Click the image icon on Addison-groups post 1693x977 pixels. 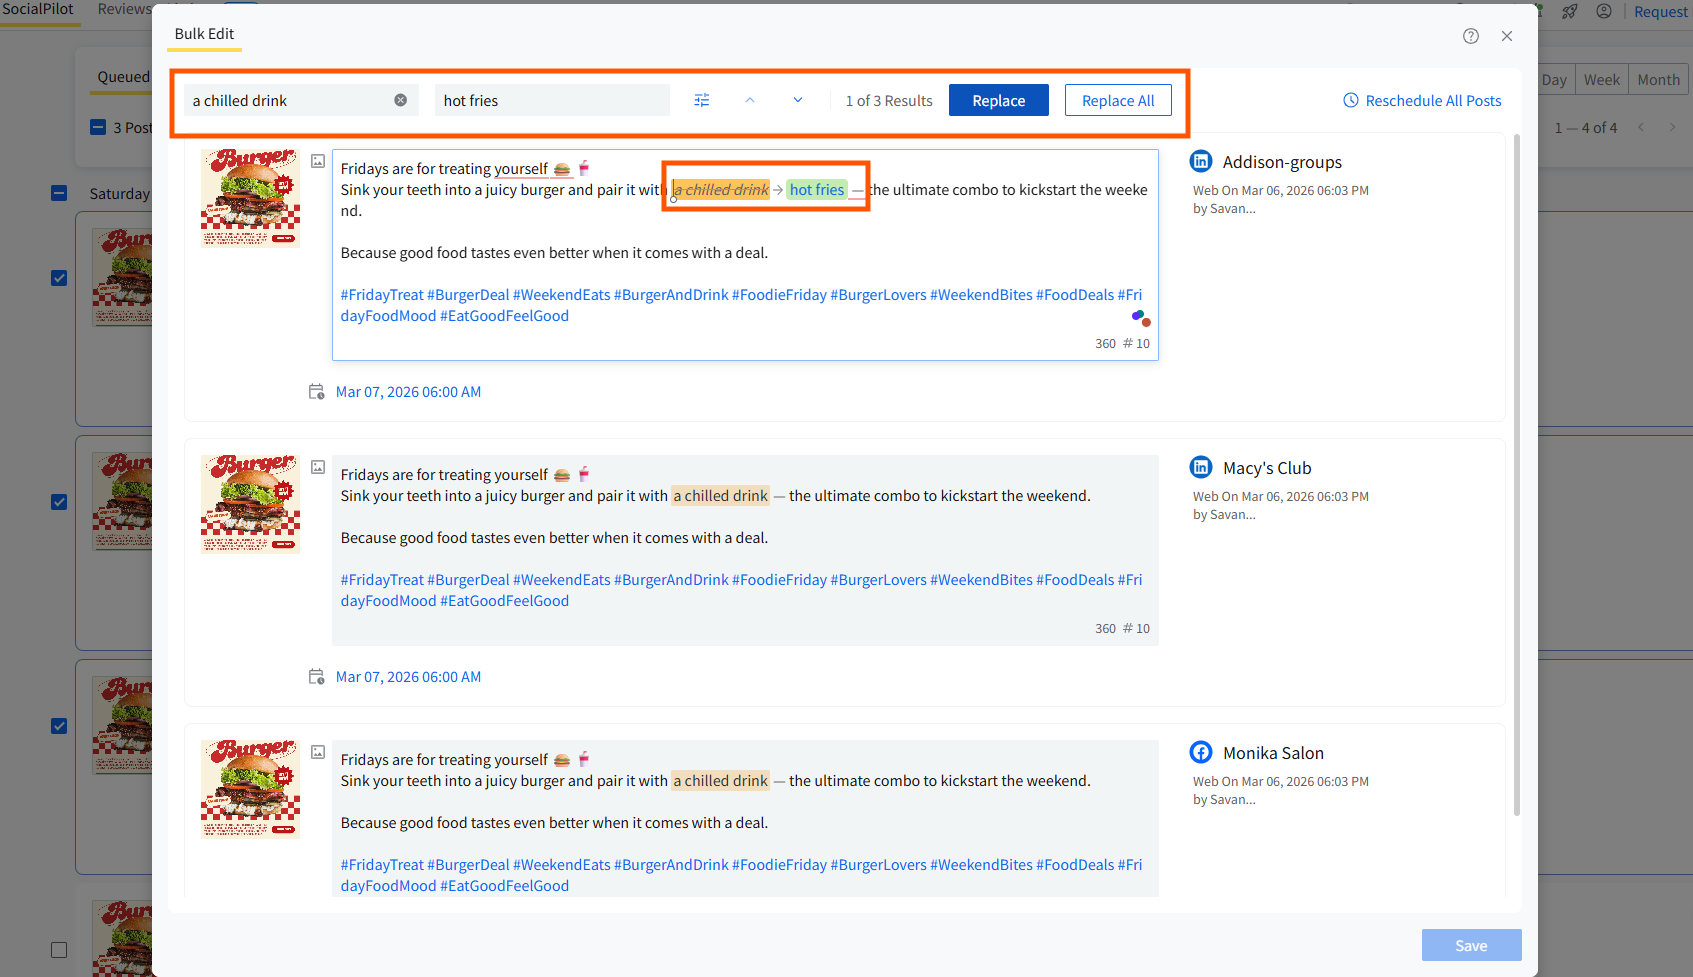point(318,161)
